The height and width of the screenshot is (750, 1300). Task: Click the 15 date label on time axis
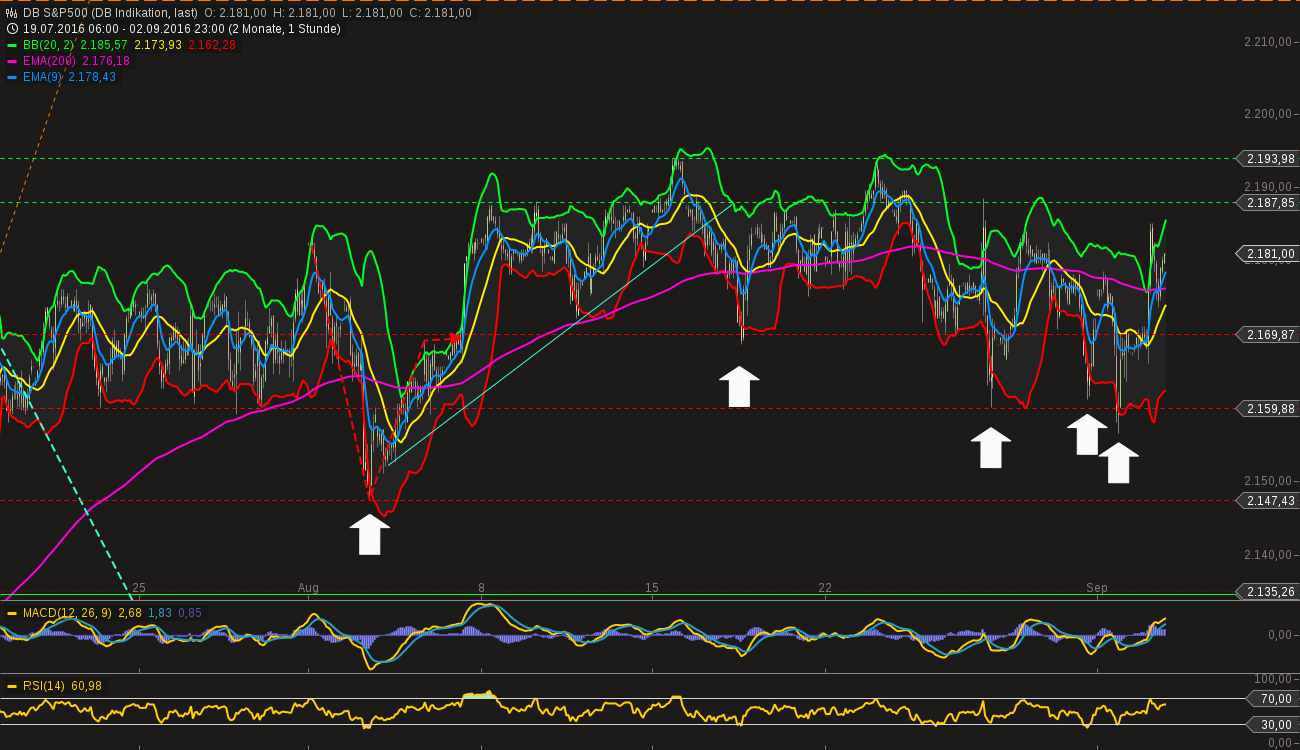[x=652, y=588]
